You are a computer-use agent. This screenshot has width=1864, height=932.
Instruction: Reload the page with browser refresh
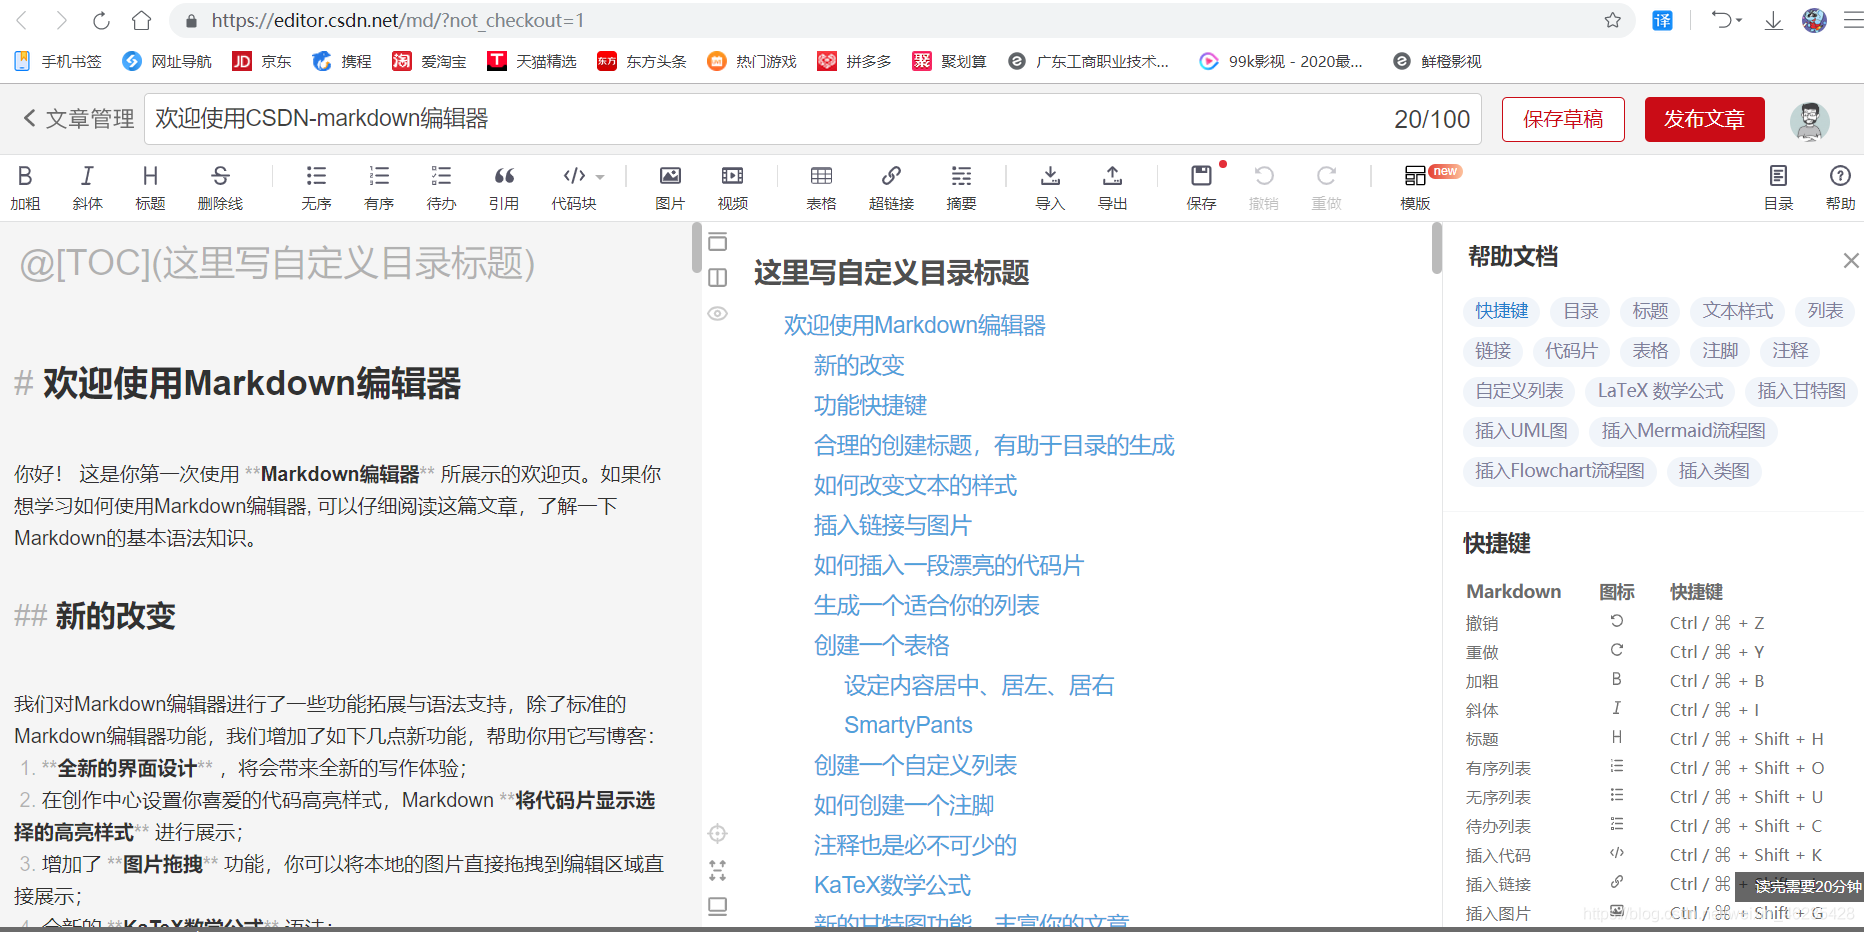pyautogui.click(x=101, y=20)
